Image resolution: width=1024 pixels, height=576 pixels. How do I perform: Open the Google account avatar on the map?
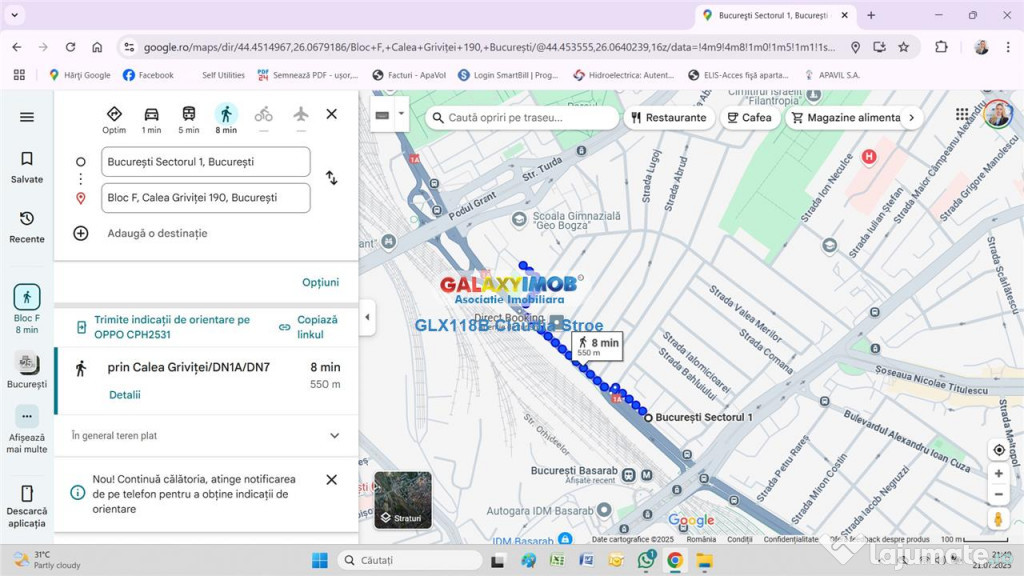pos(997,114)
